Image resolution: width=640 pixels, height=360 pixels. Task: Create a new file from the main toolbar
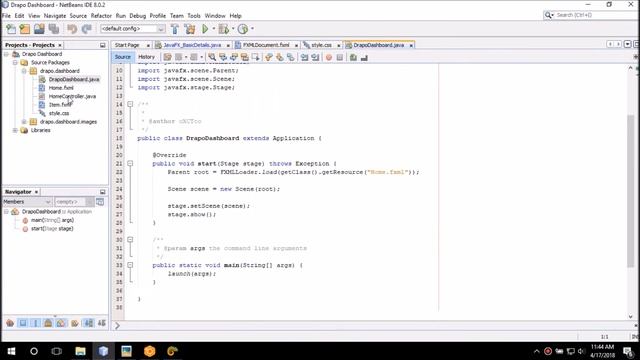coord(11,29)
